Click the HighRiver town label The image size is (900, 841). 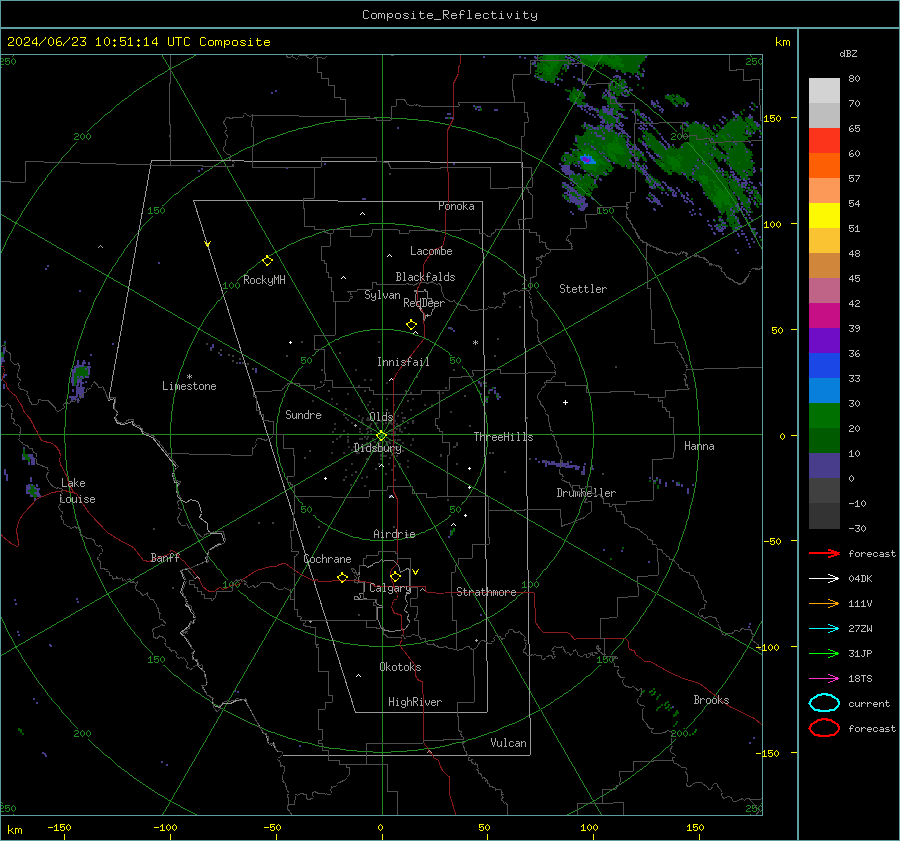[415, 702]
